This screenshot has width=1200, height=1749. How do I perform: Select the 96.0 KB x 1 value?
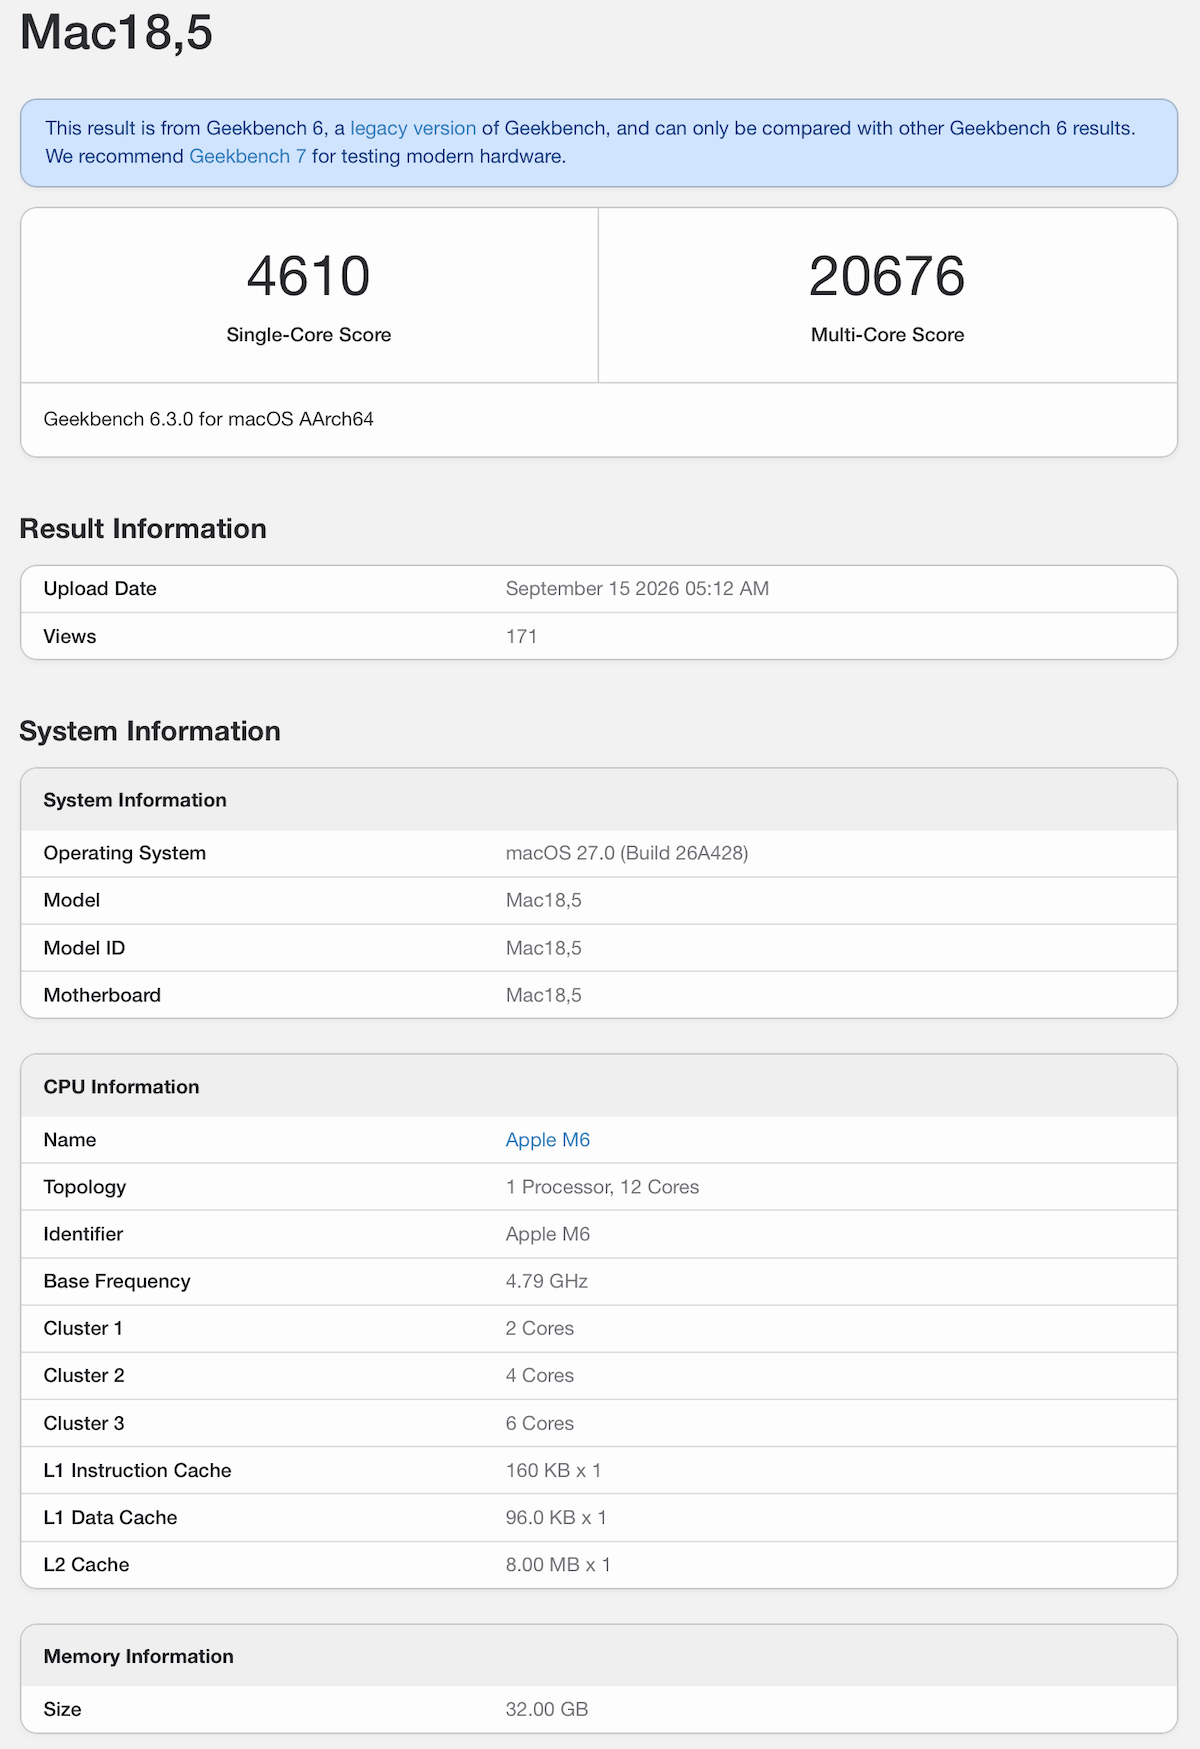(x=556, y=1518)
